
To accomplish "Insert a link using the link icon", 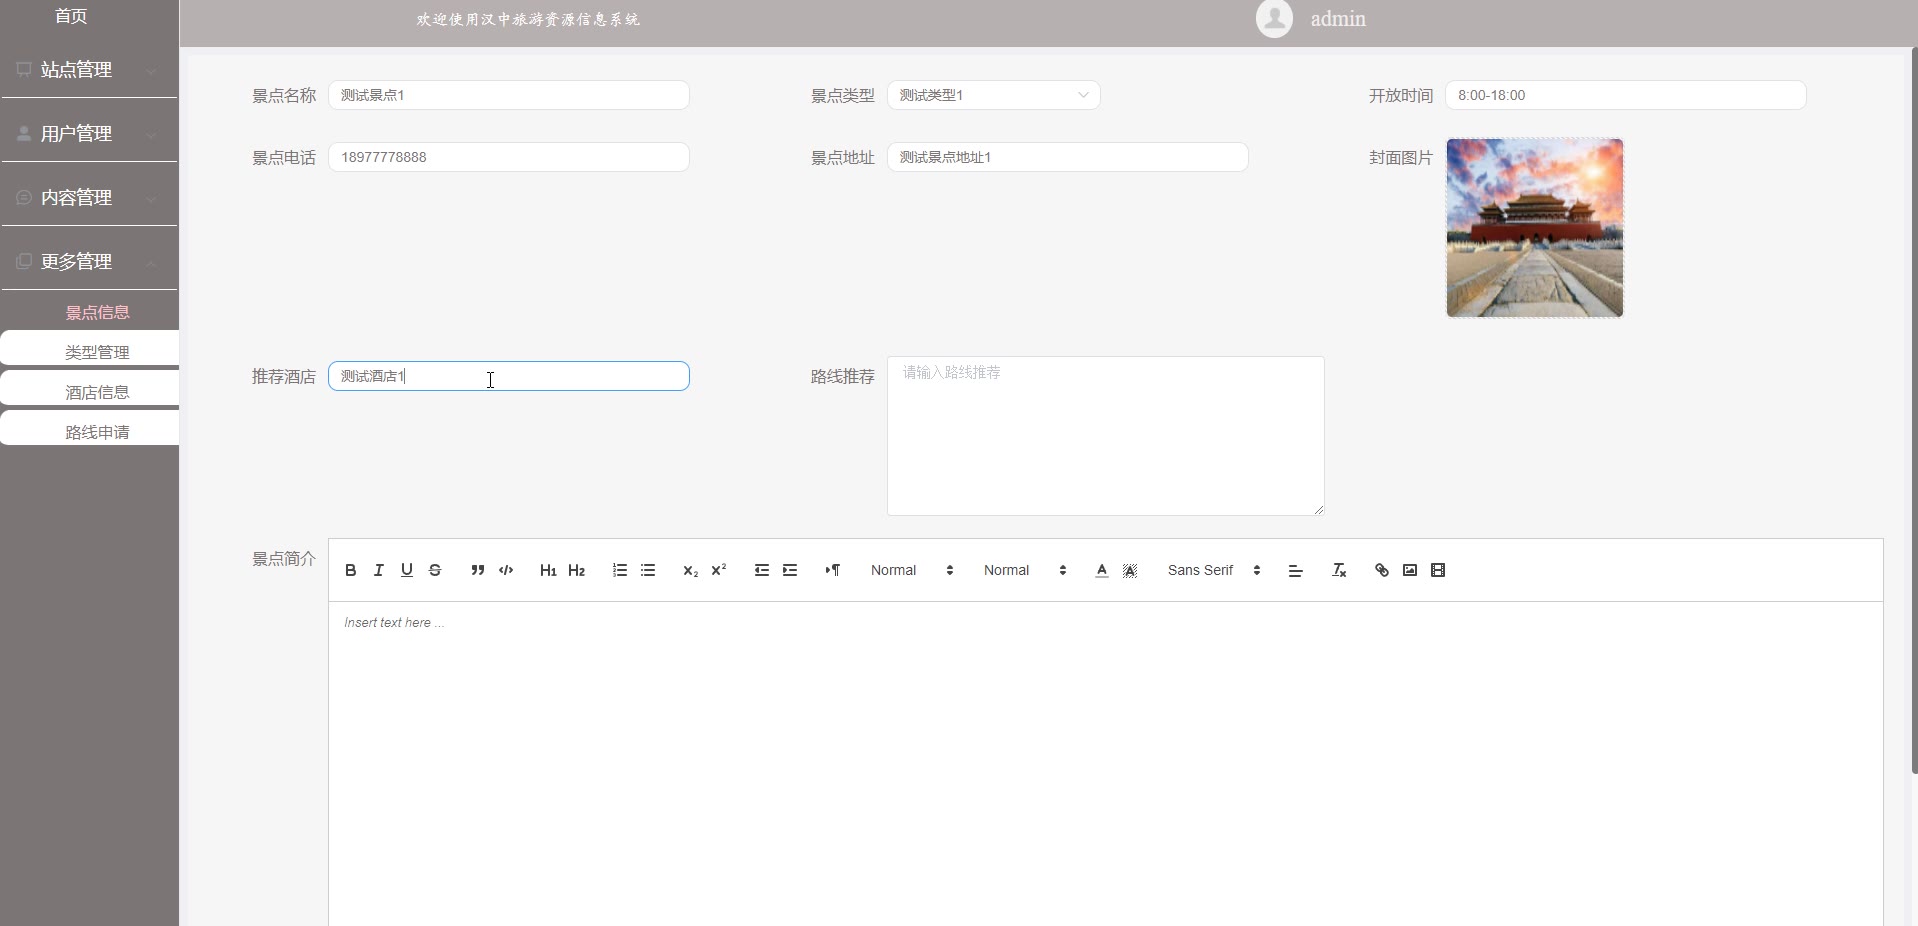I will click(1382, 570).
